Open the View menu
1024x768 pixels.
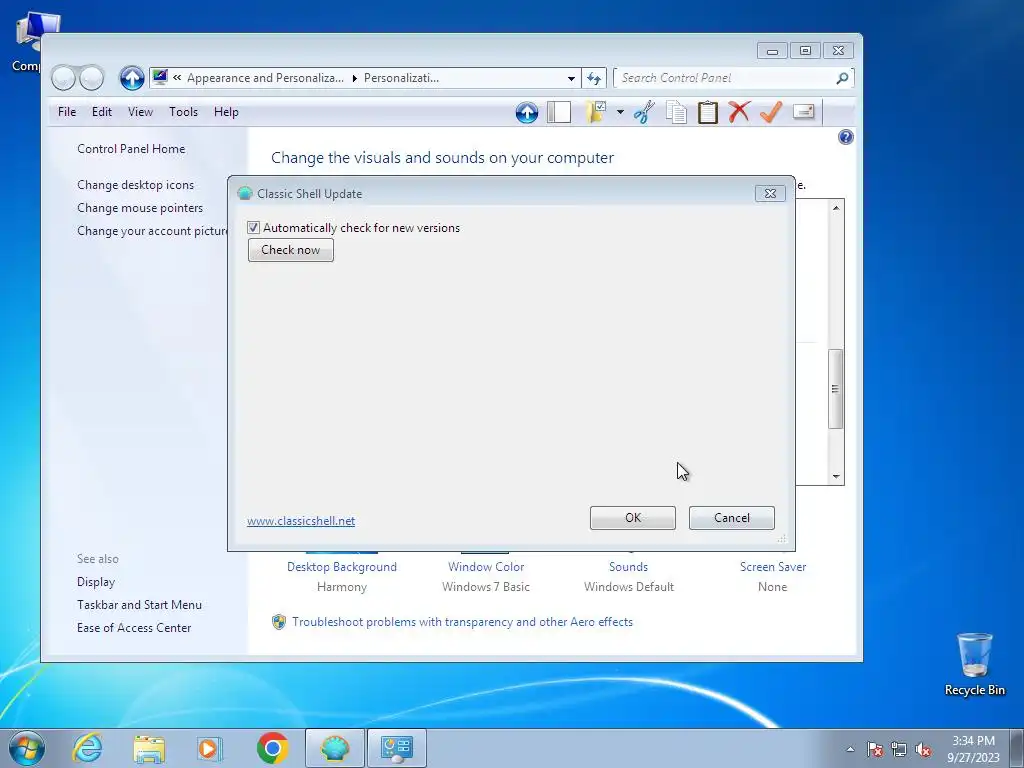coord(140,112)
